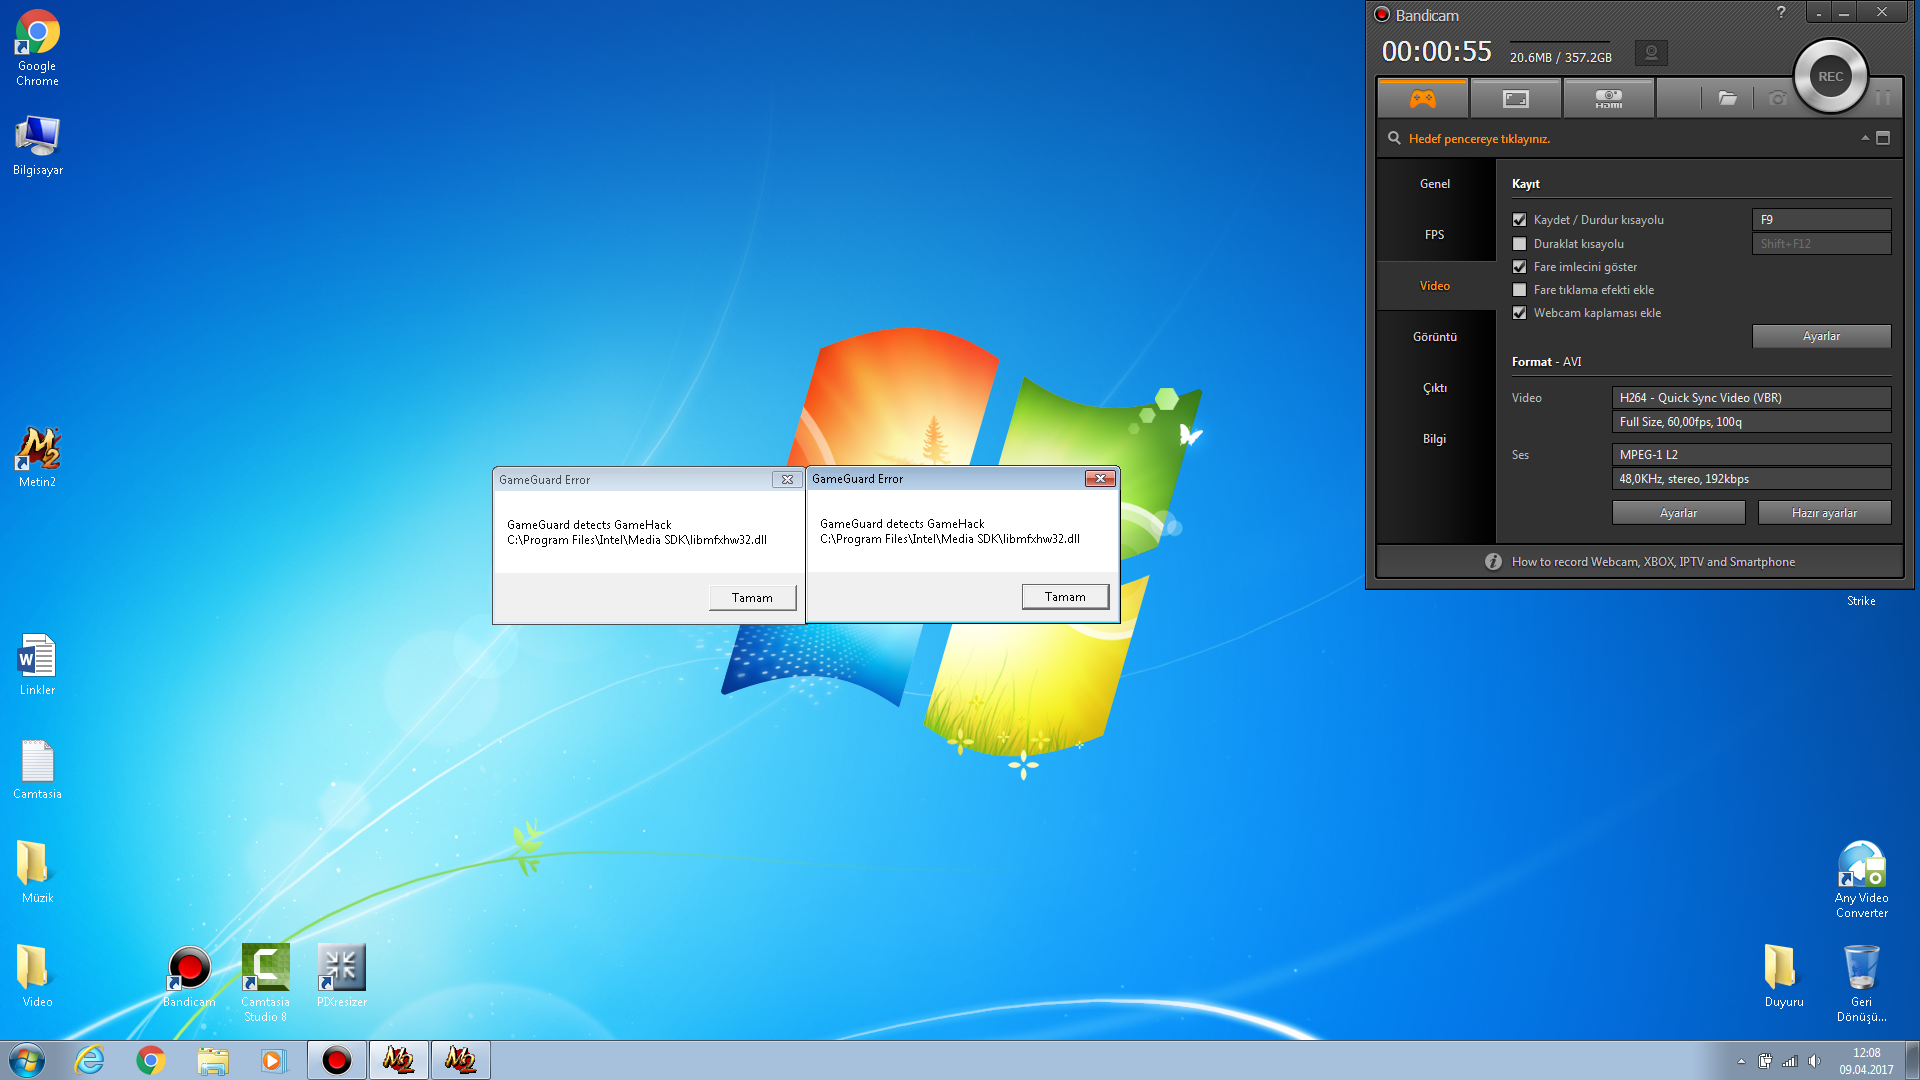The height and width of the screenshot is (1080, 1920).
Task: Open Ayarlar under the Format section
Action: (1678, 513)
